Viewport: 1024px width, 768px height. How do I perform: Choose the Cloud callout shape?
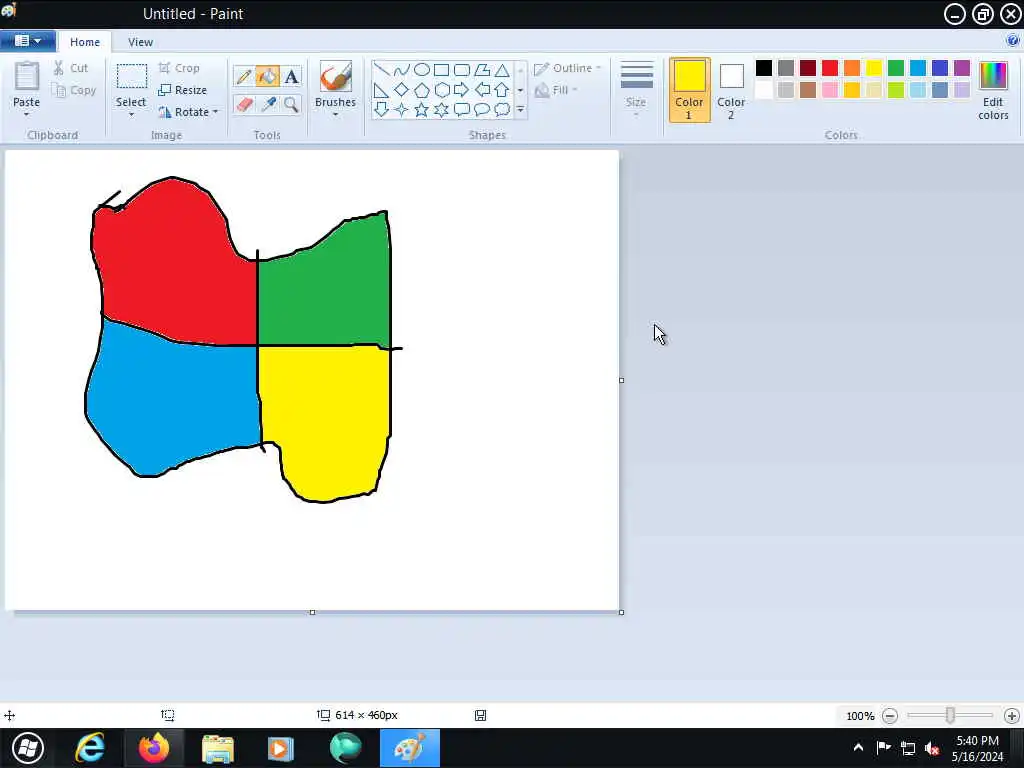(x=502, y=110)
